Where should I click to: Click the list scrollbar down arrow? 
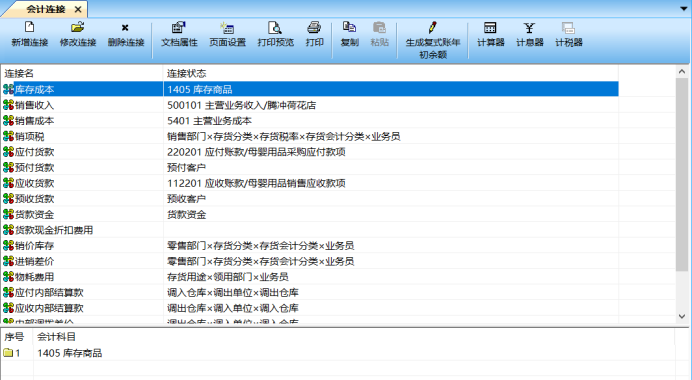[x=682, y=316]
